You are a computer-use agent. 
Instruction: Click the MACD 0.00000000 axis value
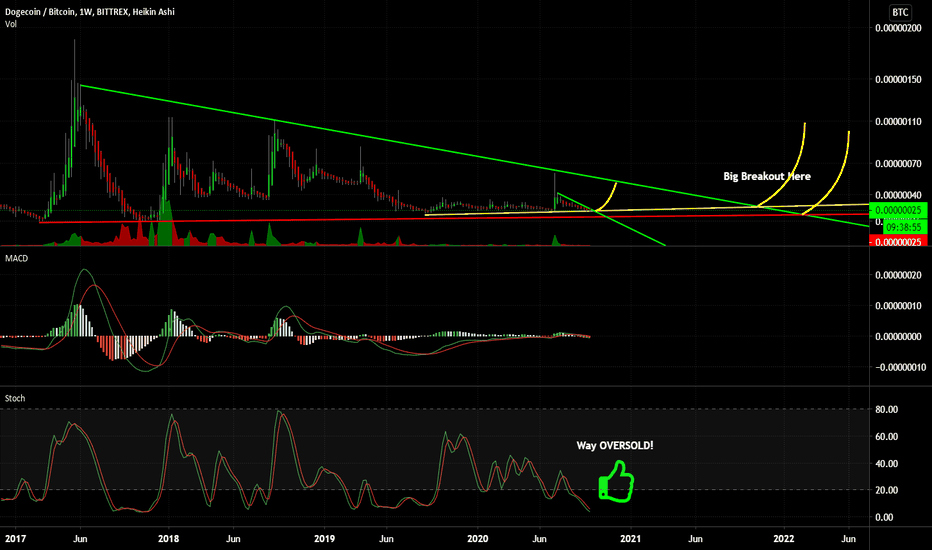(898, 337)
